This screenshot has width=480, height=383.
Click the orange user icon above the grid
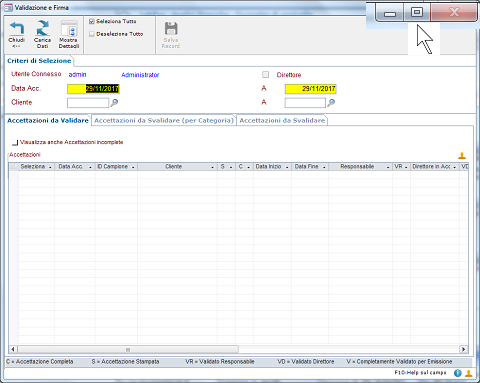coord(462,155)
